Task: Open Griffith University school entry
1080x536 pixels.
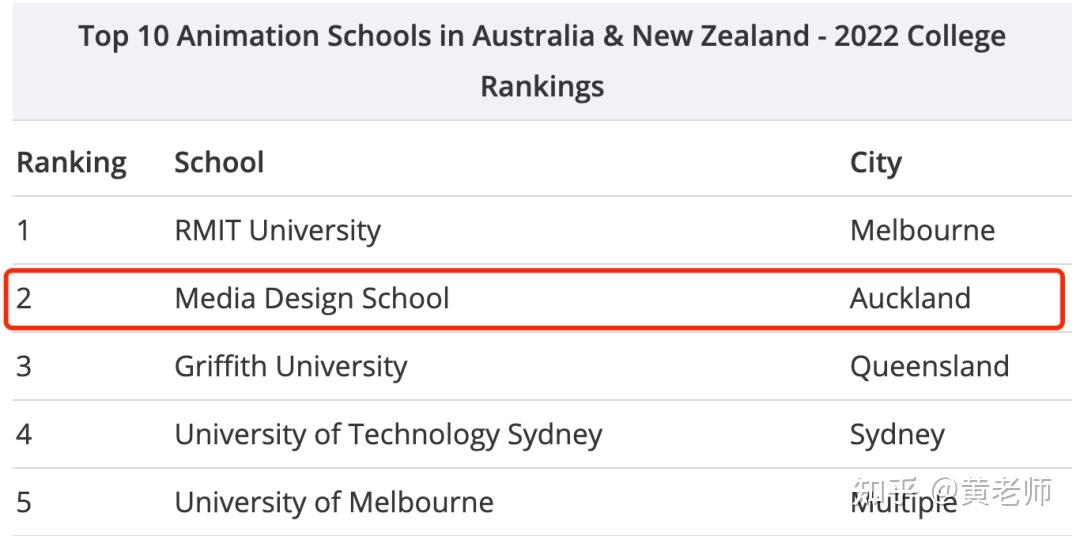Action: click(x=291, y=367)
